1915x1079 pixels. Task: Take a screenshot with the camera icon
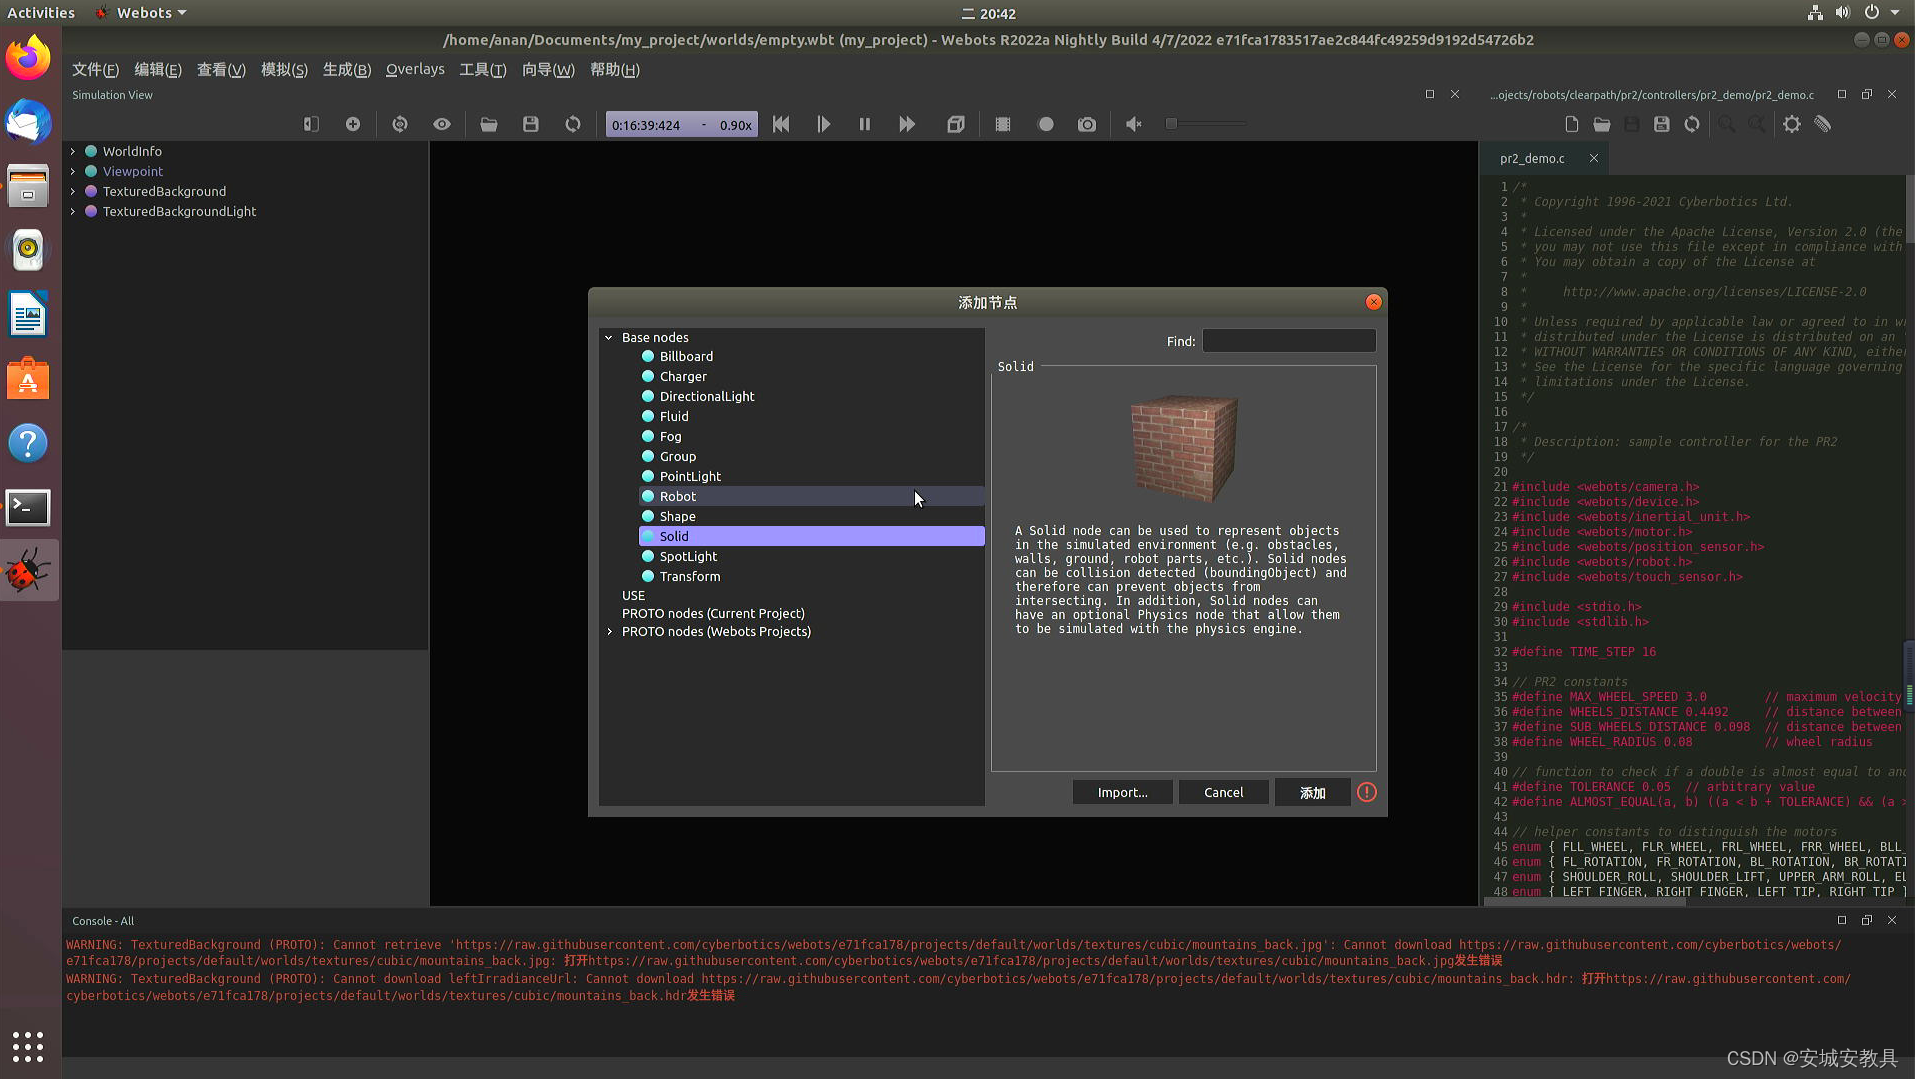click(1087, 124)
